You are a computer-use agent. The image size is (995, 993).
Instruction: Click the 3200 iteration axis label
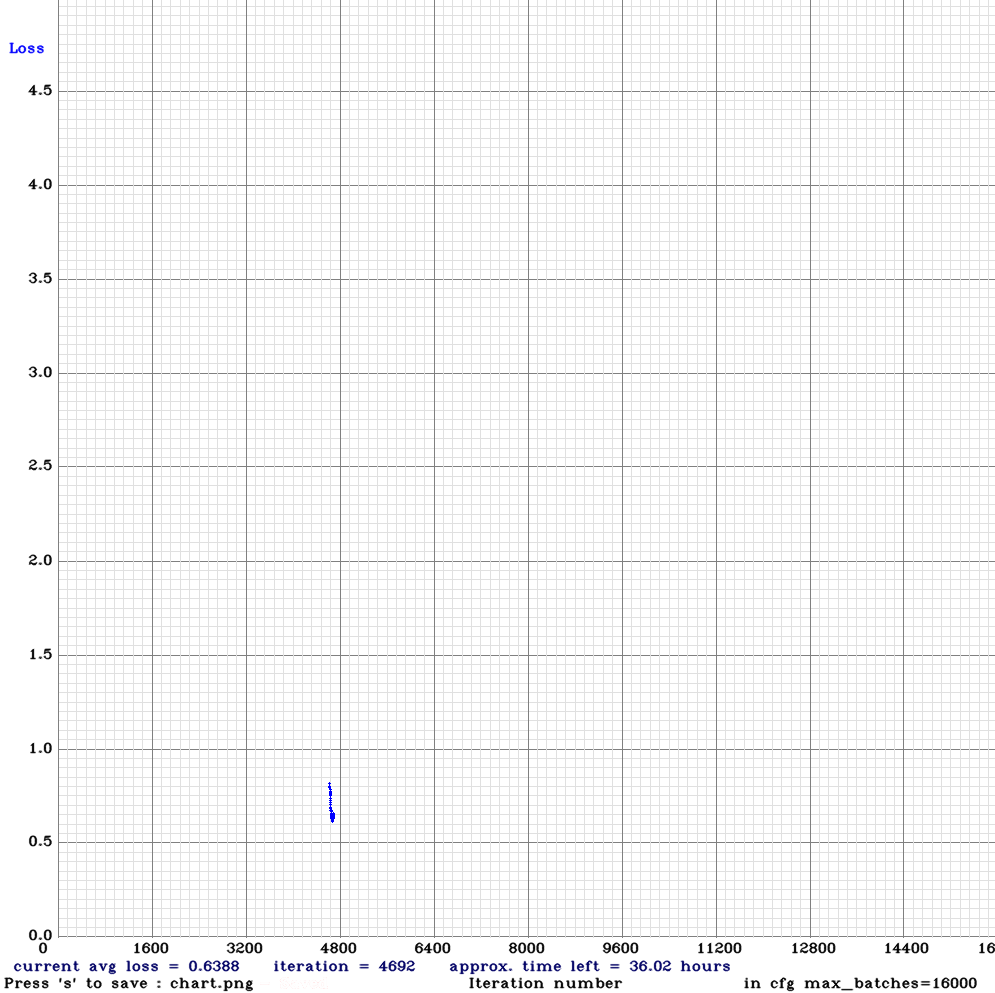click(245, 949)
